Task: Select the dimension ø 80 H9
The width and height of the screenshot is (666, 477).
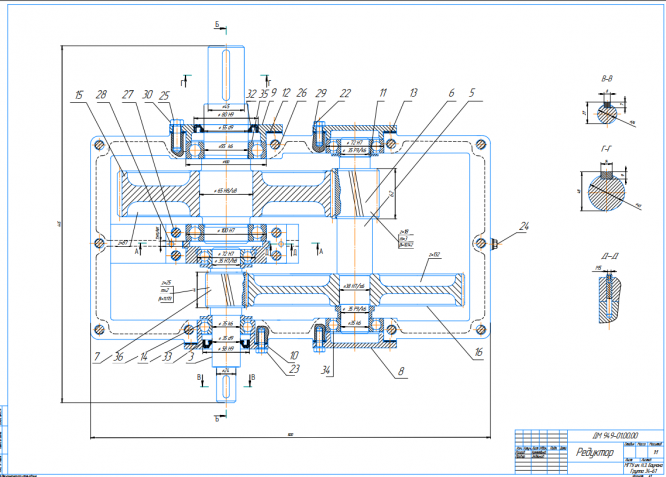Action: pos(226,115)
